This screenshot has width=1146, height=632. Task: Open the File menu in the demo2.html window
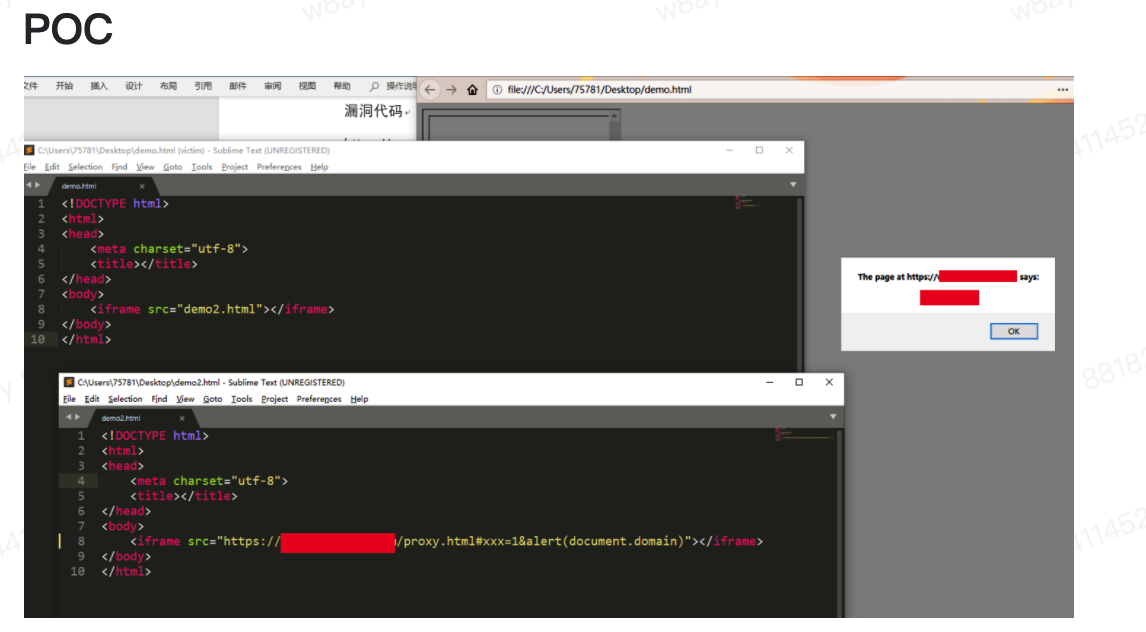(x=68, y=398)
